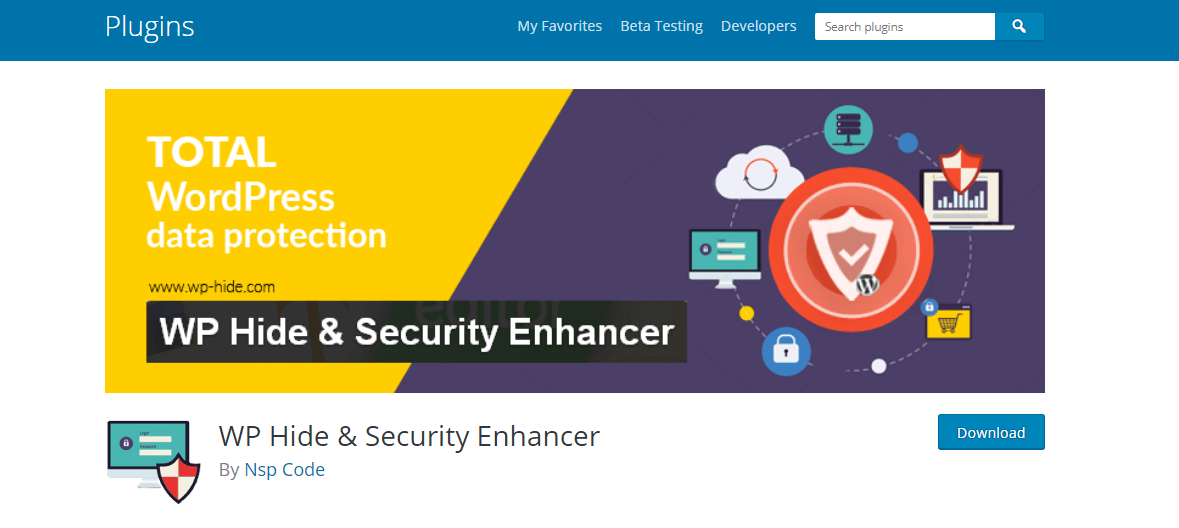
Task: Click the TOTAL WordPress data protection text
Action: pyautogui.click(x=266, y=194)
